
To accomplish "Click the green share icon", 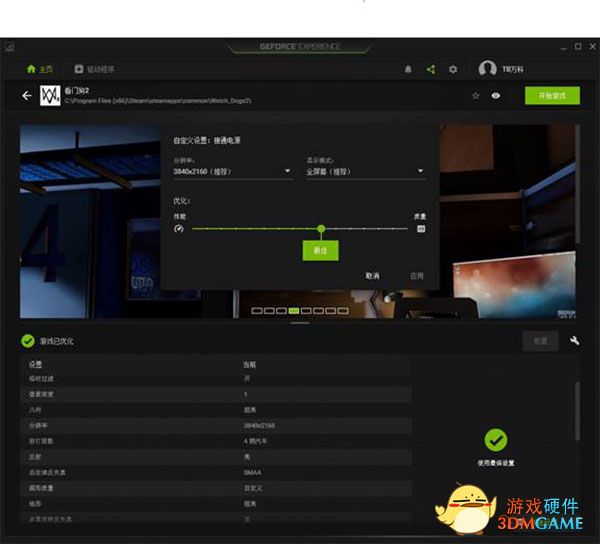I will [x=430, y=69].
